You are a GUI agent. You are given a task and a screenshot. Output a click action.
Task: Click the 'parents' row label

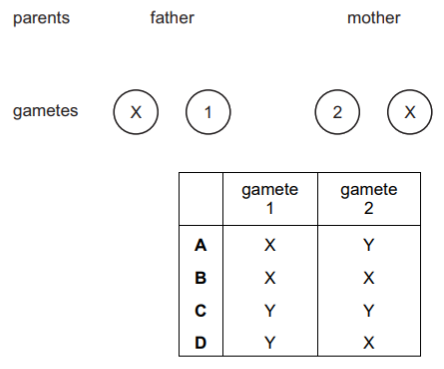coord(41,18)
